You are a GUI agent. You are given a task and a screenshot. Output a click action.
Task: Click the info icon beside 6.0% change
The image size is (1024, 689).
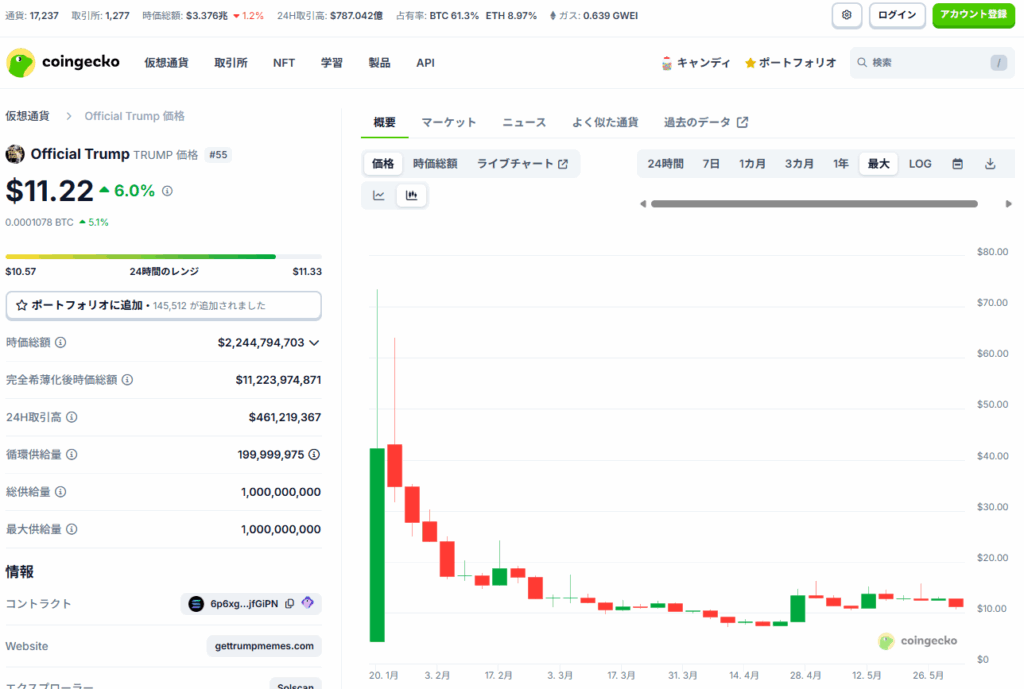click(x=167, y=191)
